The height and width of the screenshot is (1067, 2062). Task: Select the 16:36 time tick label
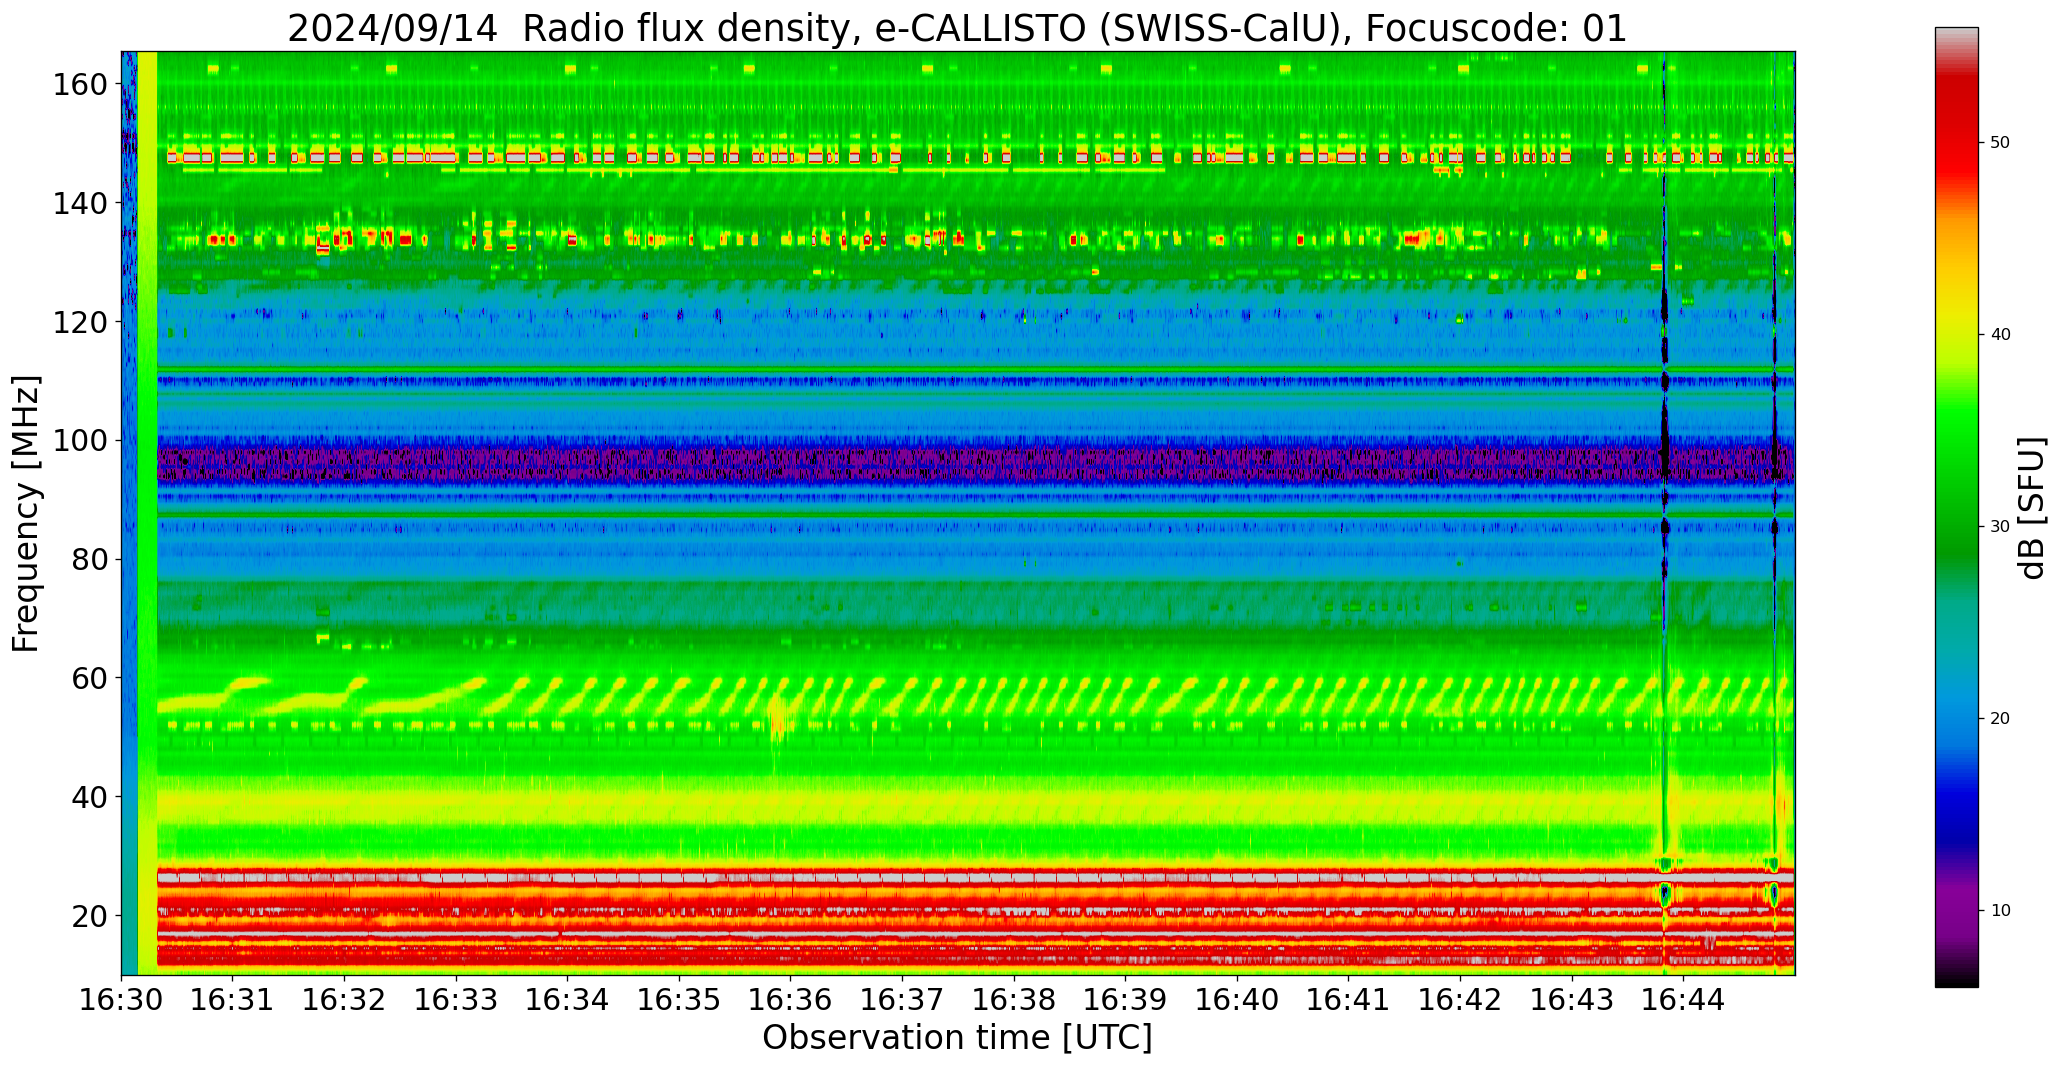[x=791, y=999]
